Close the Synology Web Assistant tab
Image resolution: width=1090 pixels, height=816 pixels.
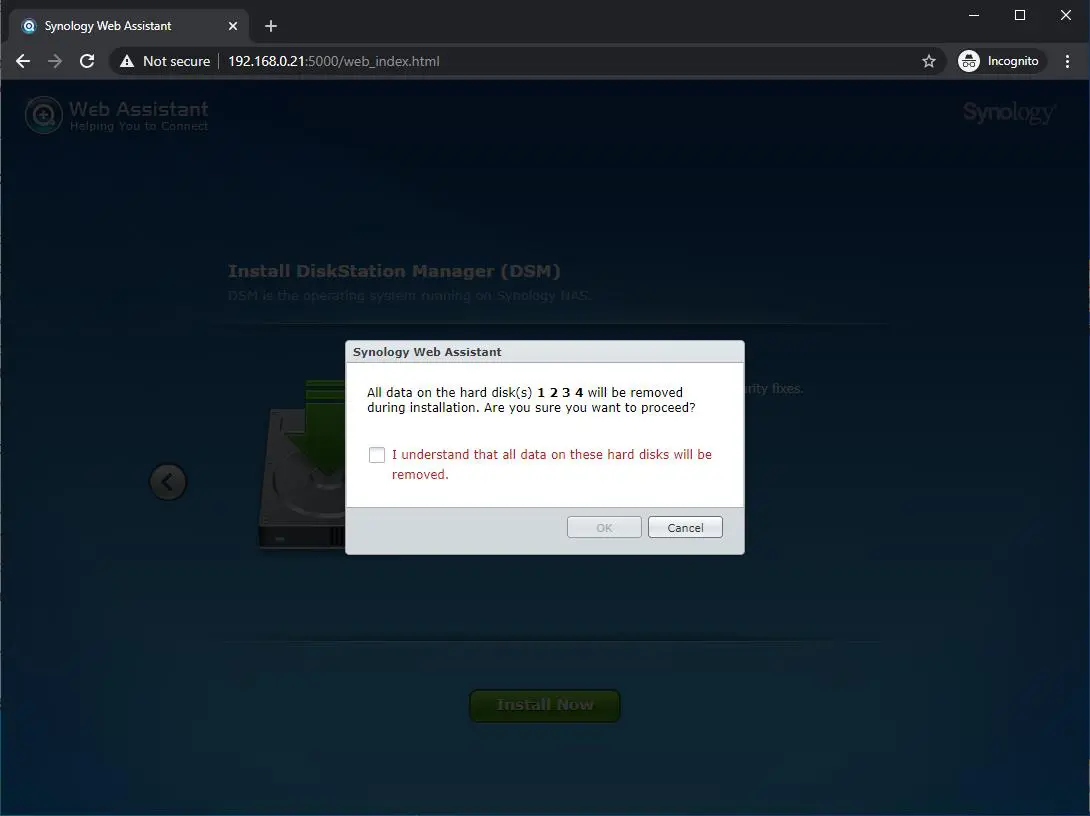(233, 26)
